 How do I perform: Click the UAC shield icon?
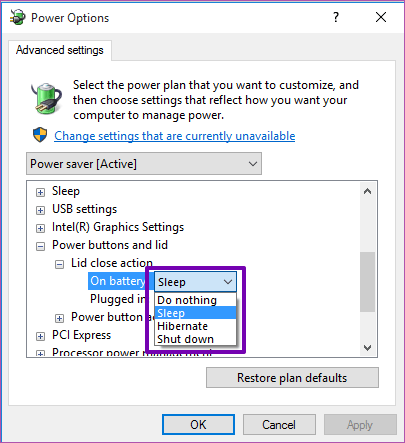[40, 135]
